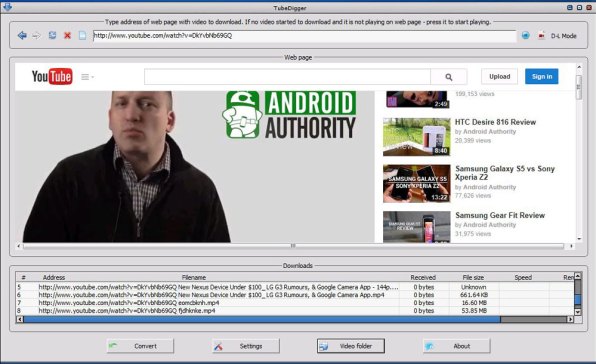Click HTC Desire 816 Review title link
Image resolution: width=596 pixels, height=364 pixels.
(x=495, y=122)
